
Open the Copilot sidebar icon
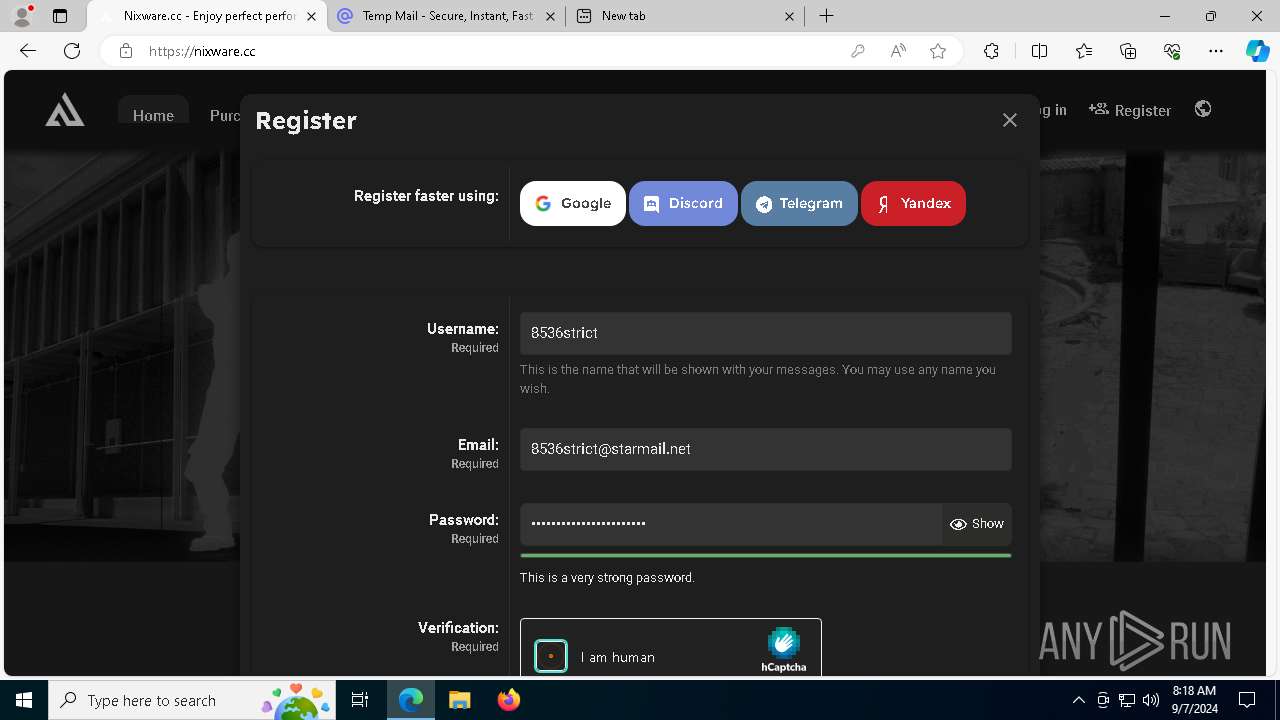pyautogui.click(x=1258, y=51)
